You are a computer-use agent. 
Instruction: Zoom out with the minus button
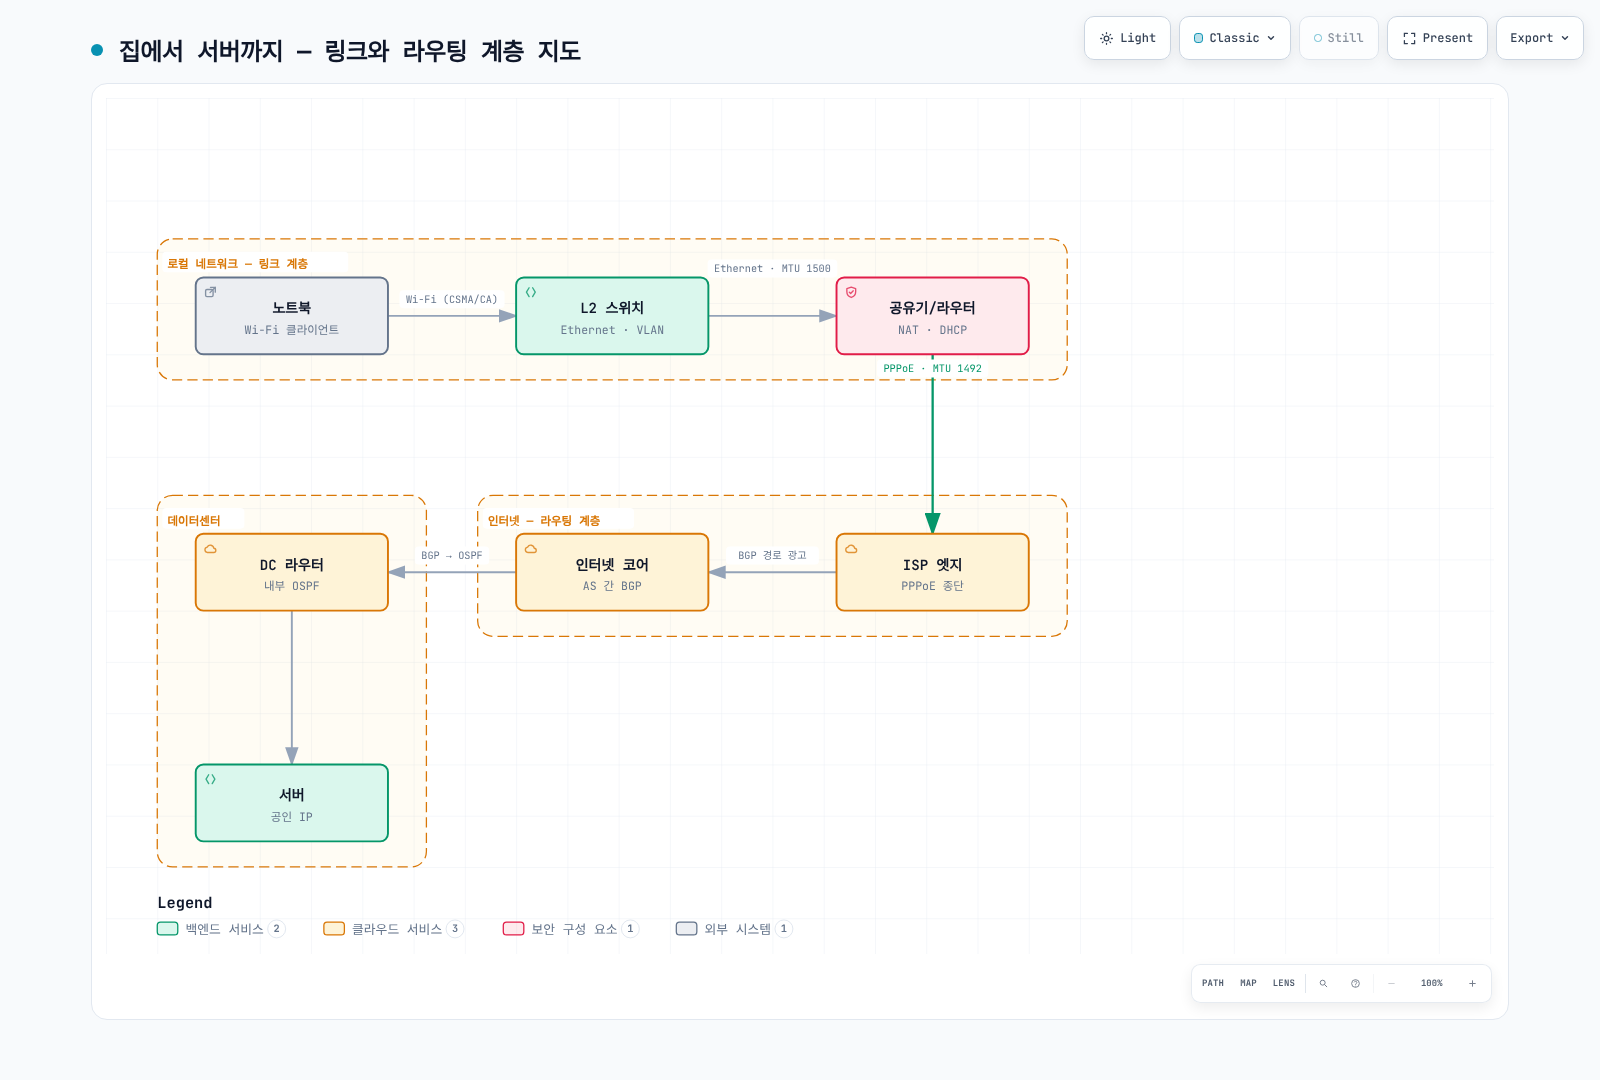click(1391, 983)
